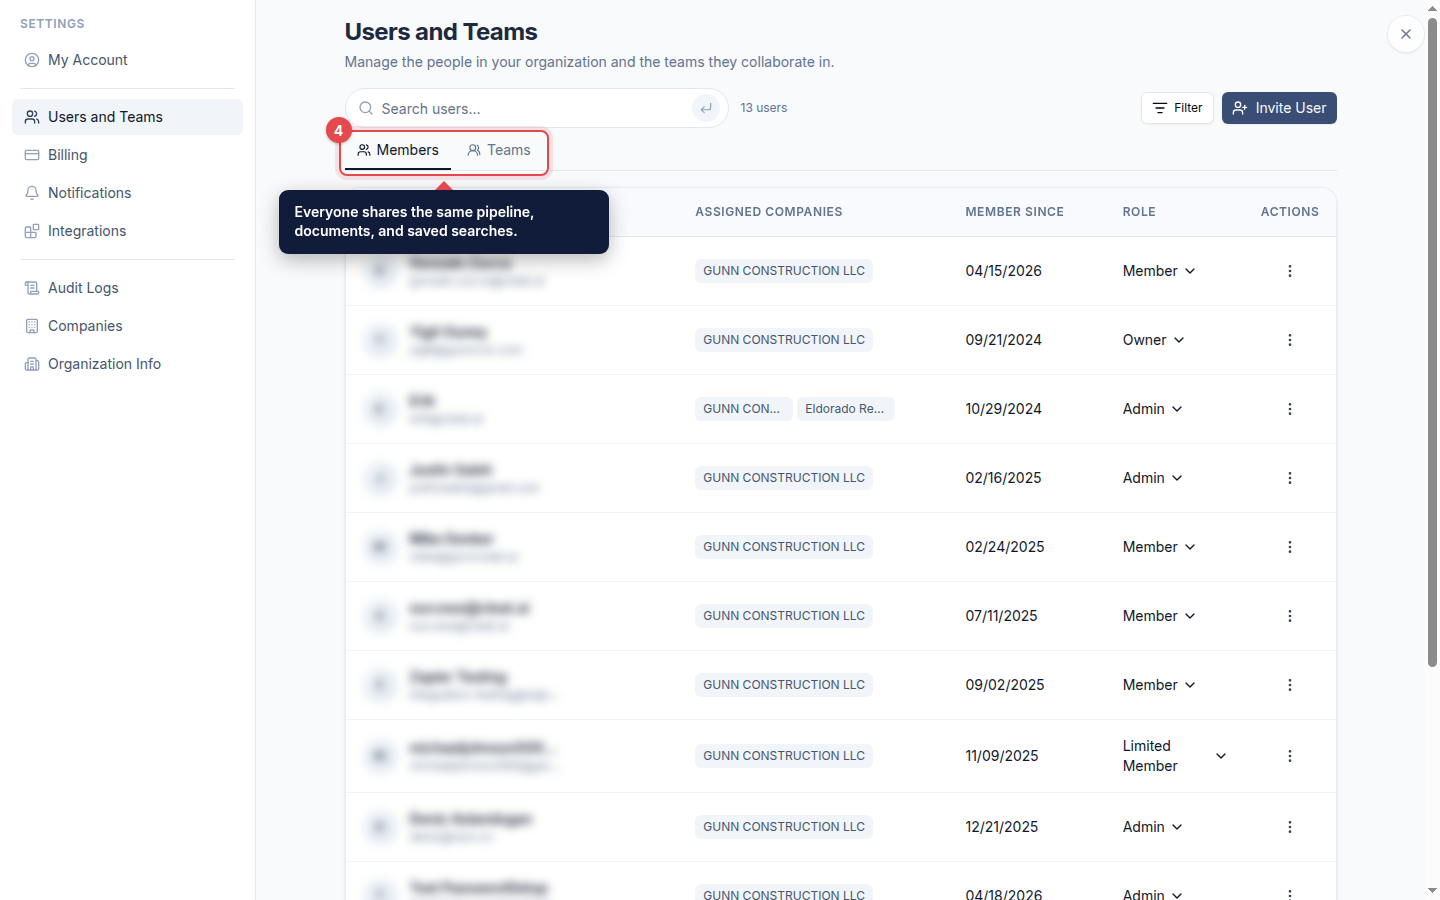Click the Eldorado Re... company tag
Image resolution: width=1440 pixels, height=900 pixels.
click(845, 409)
